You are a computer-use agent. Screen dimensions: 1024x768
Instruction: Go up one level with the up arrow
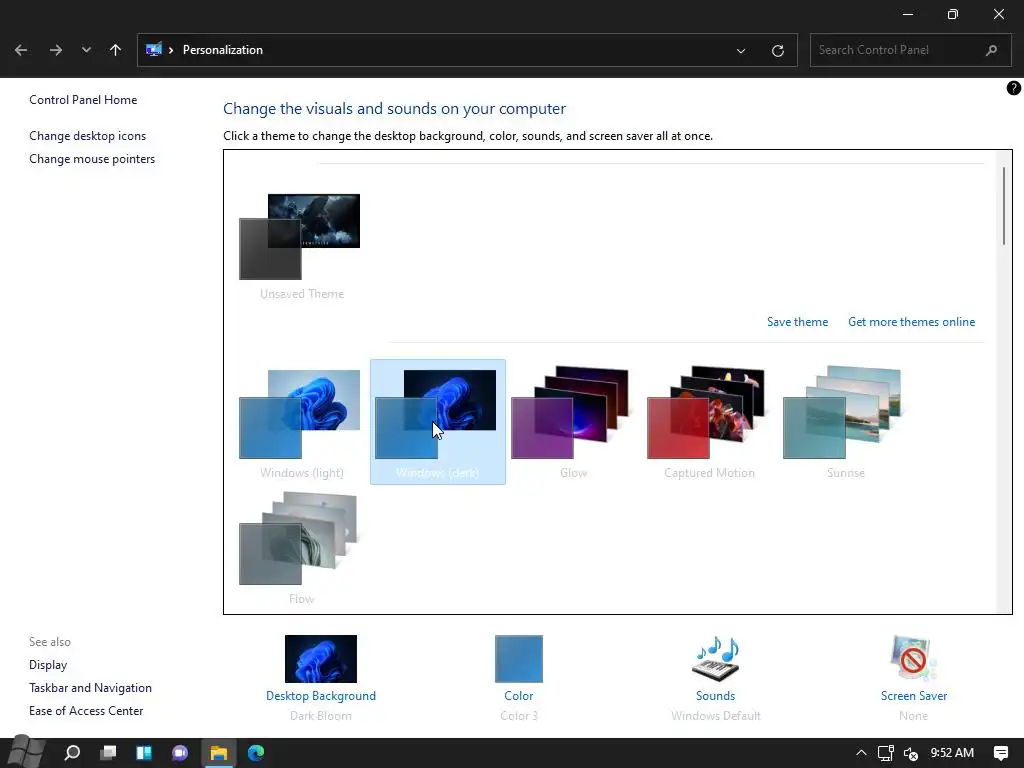[116, 50]
